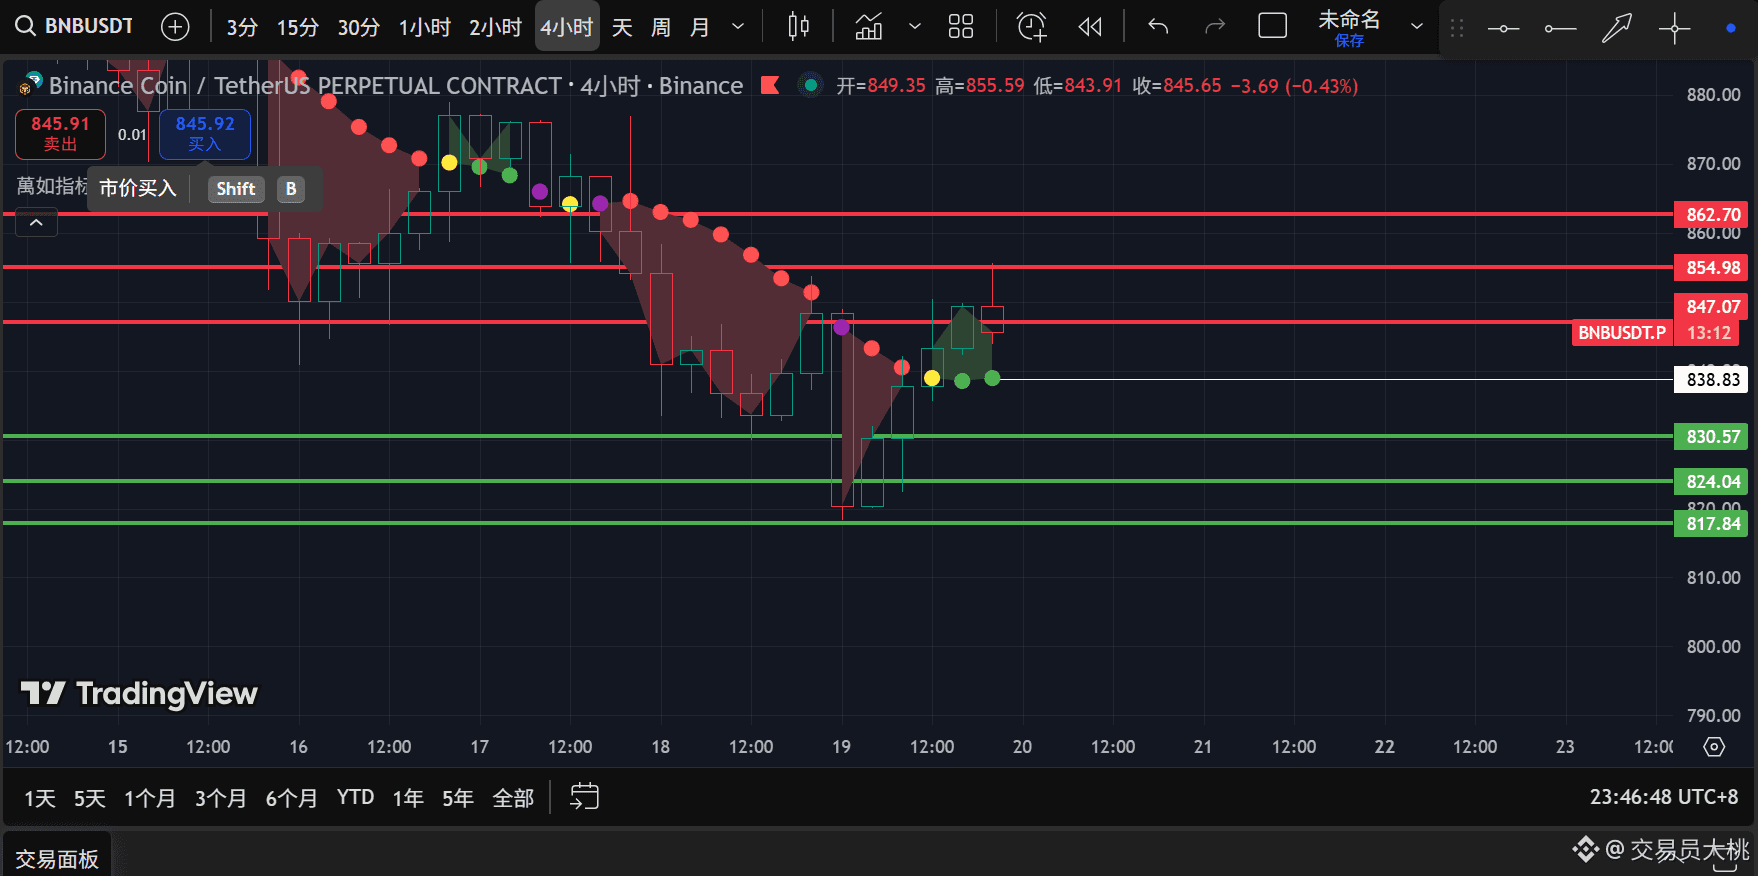This screenshot has width=1758, height=876.
Task: Switch to the 2小时 timeframe
Action: click(496, 27)
